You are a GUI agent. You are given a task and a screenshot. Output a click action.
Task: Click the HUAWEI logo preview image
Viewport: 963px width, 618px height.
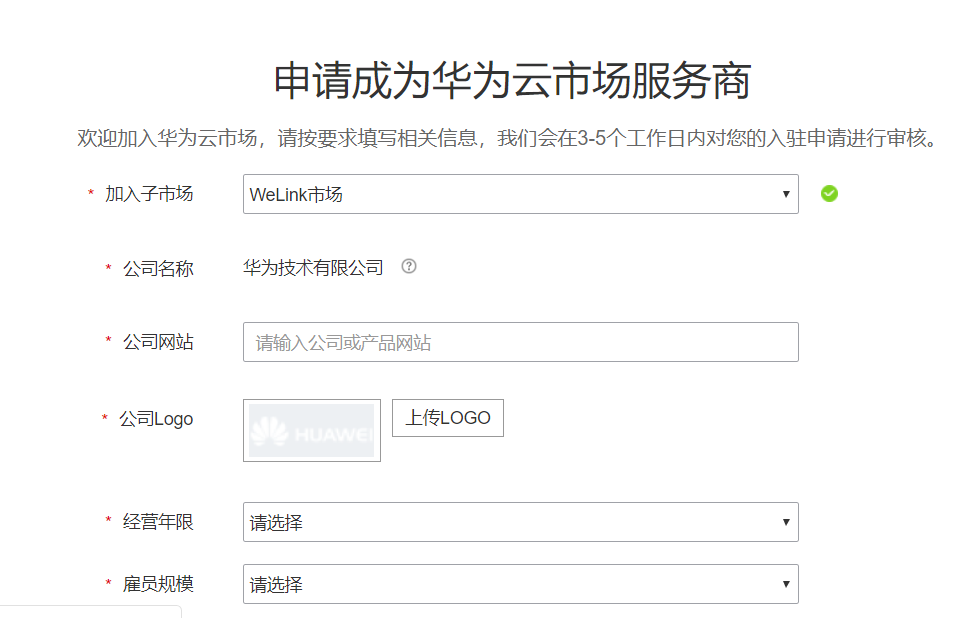tap(311, 431)
